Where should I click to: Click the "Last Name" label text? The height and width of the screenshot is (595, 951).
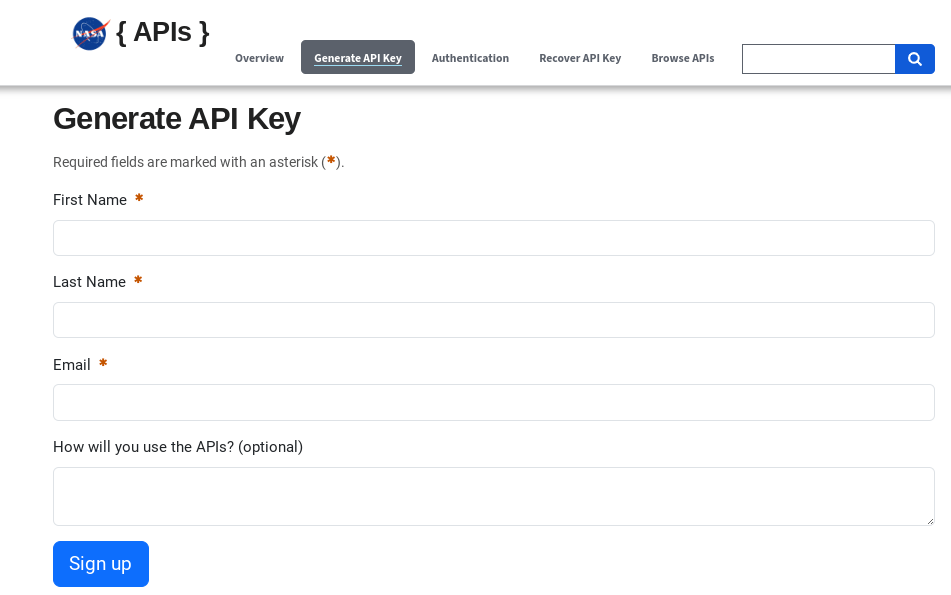point(89,282)
